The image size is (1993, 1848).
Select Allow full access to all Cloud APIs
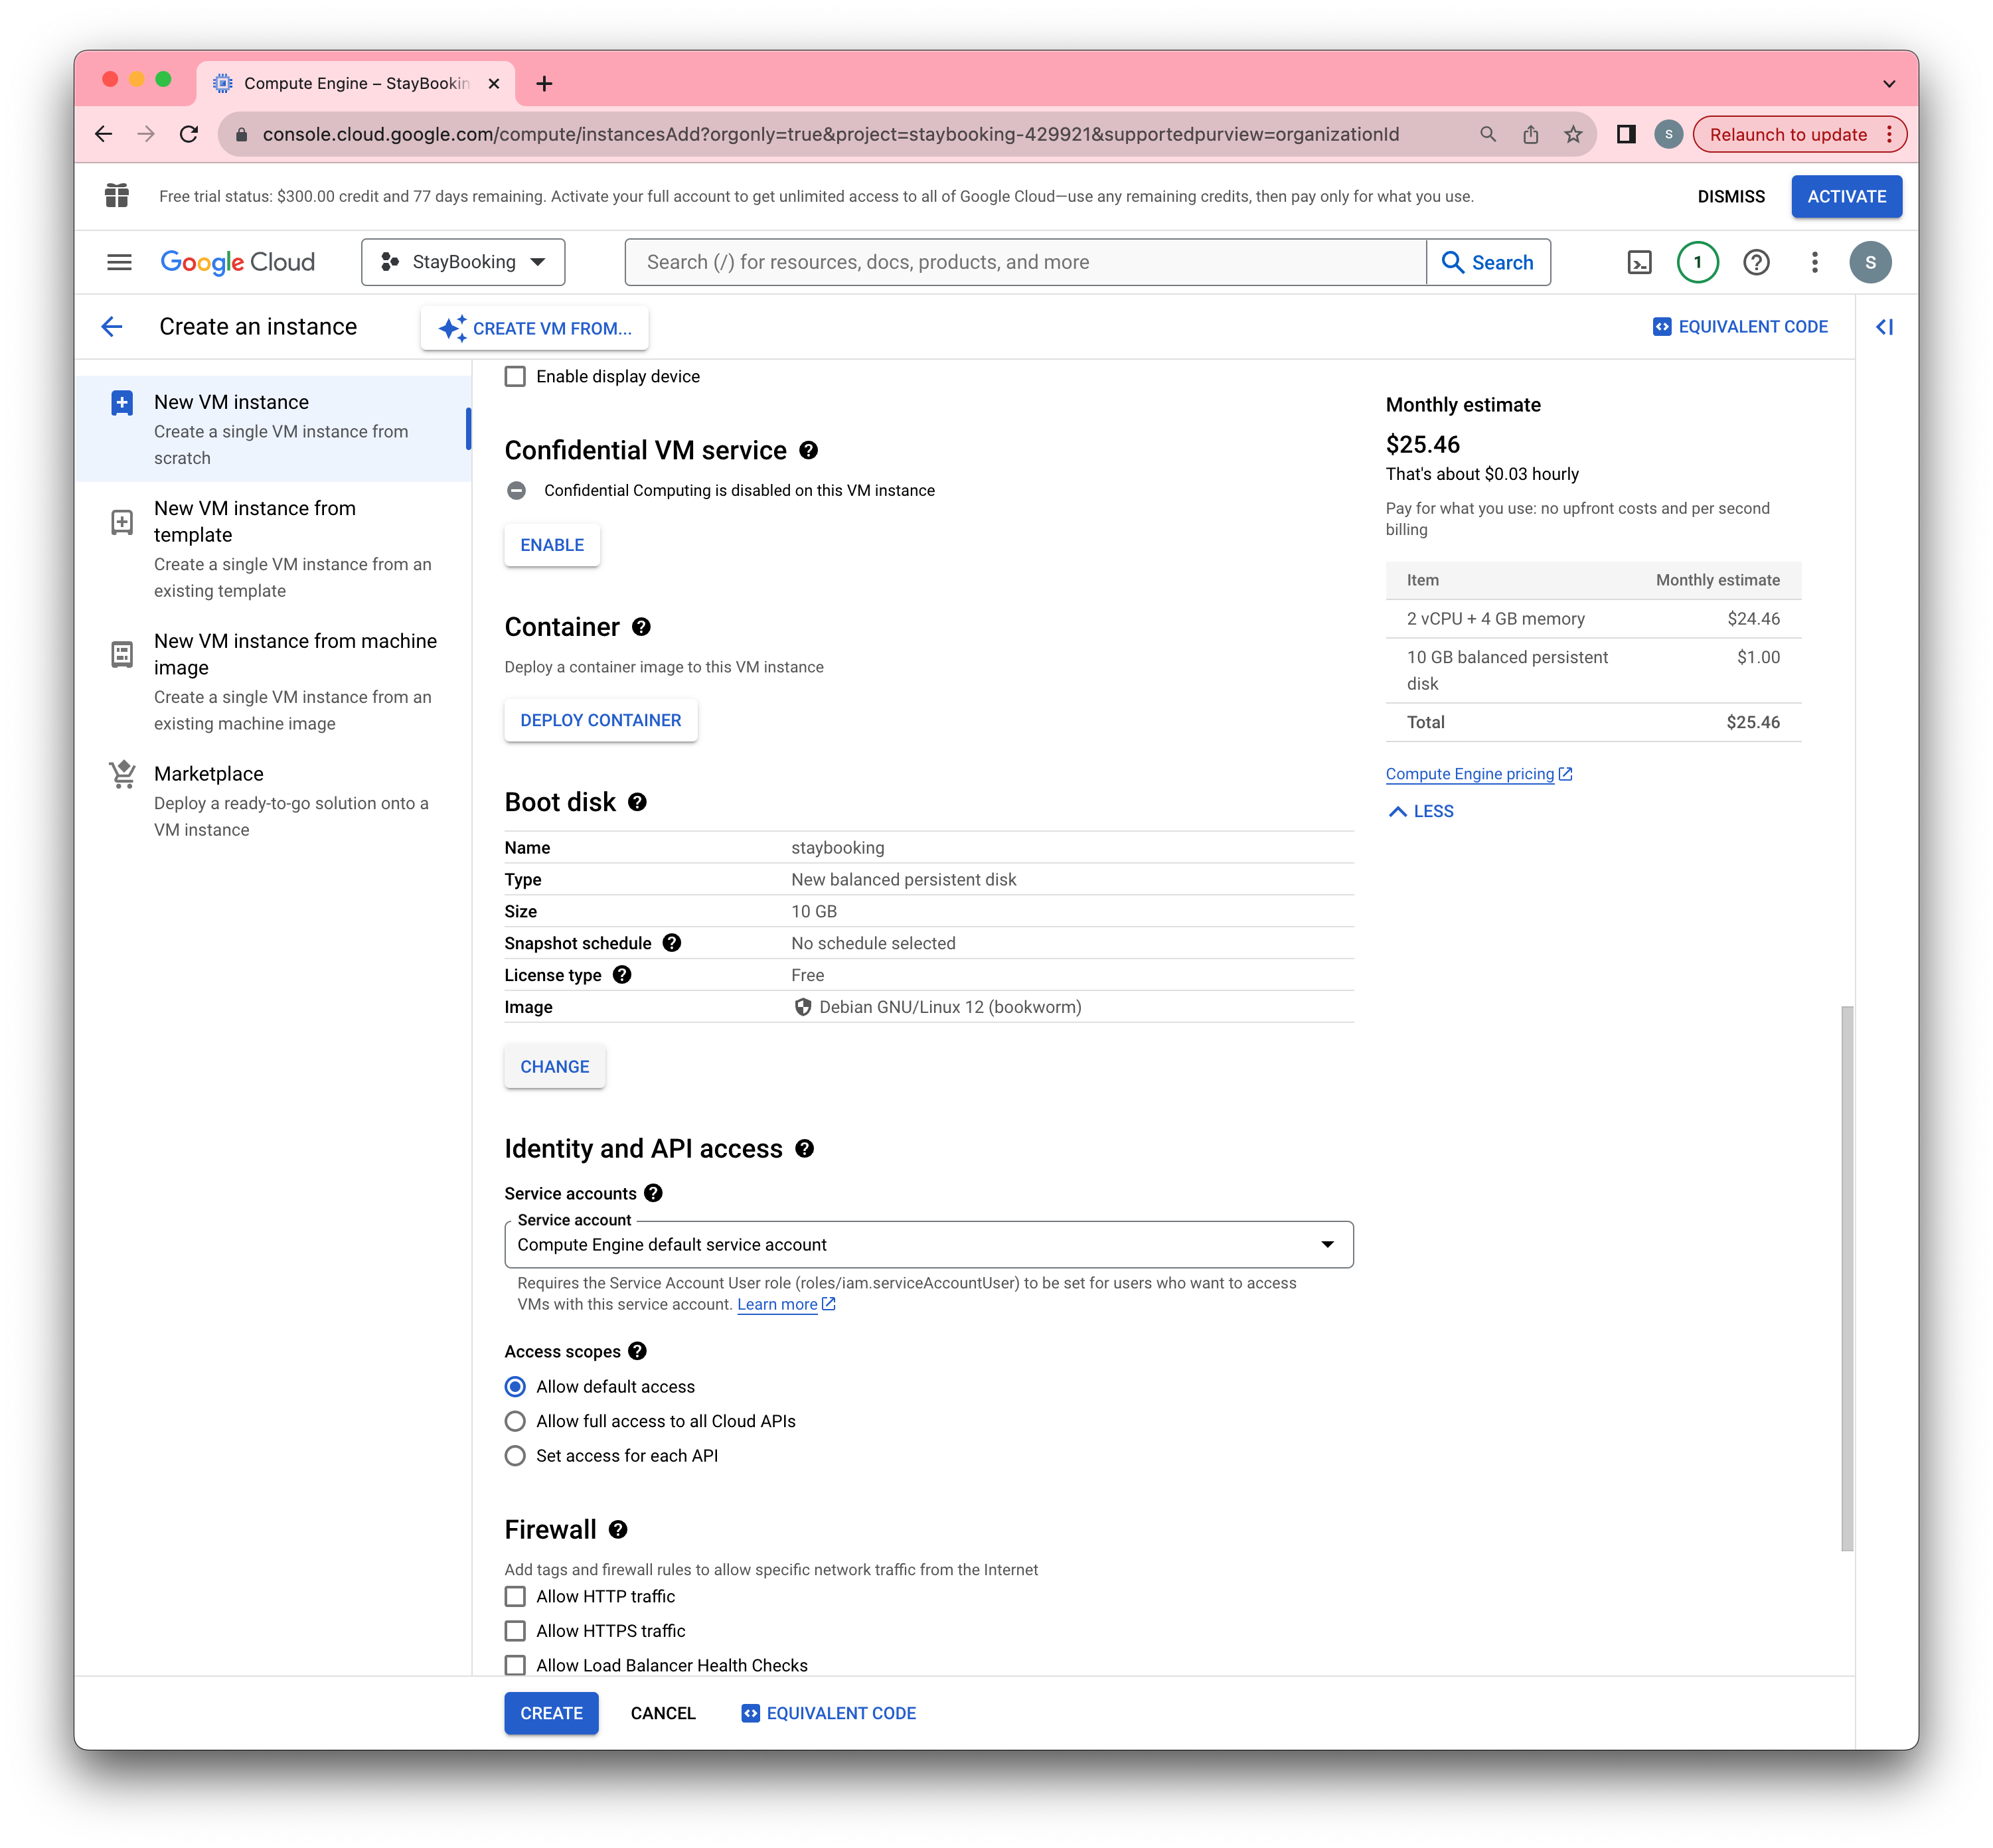pyautogui.click(x=515, y=1421)
